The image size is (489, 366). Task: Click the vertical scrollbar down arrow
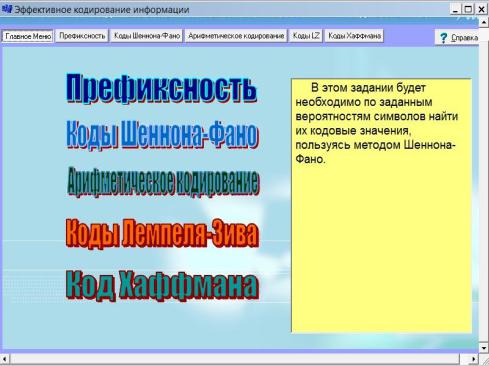484,348
